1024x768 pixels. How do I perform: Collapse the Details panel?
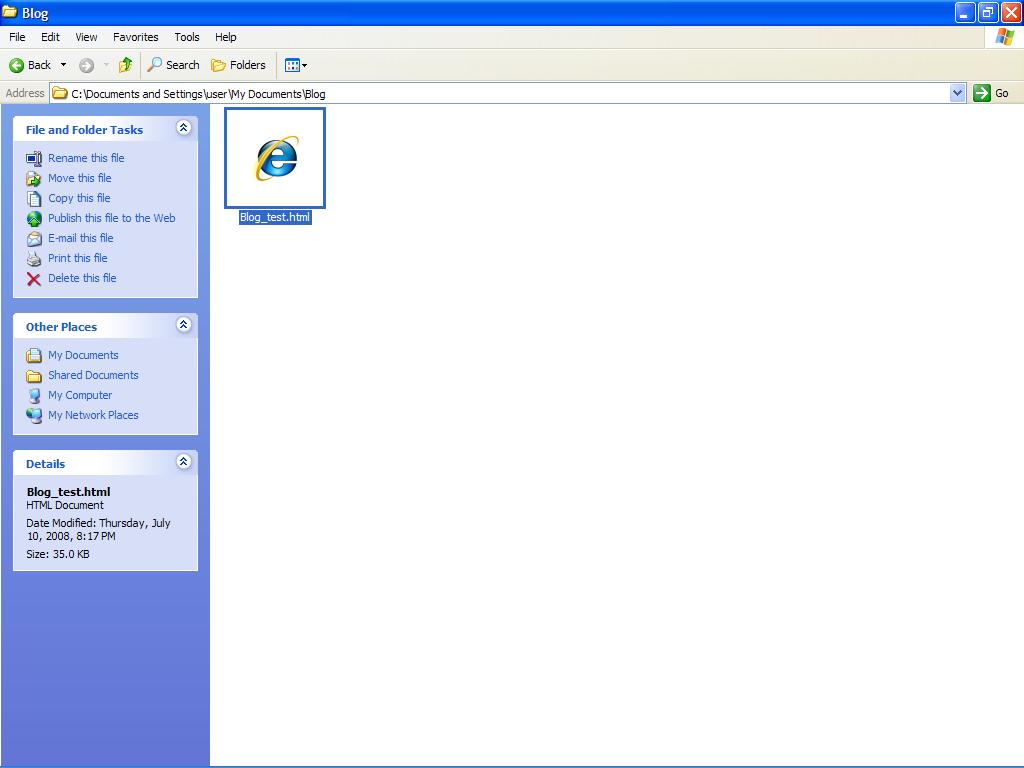point(184,462)
